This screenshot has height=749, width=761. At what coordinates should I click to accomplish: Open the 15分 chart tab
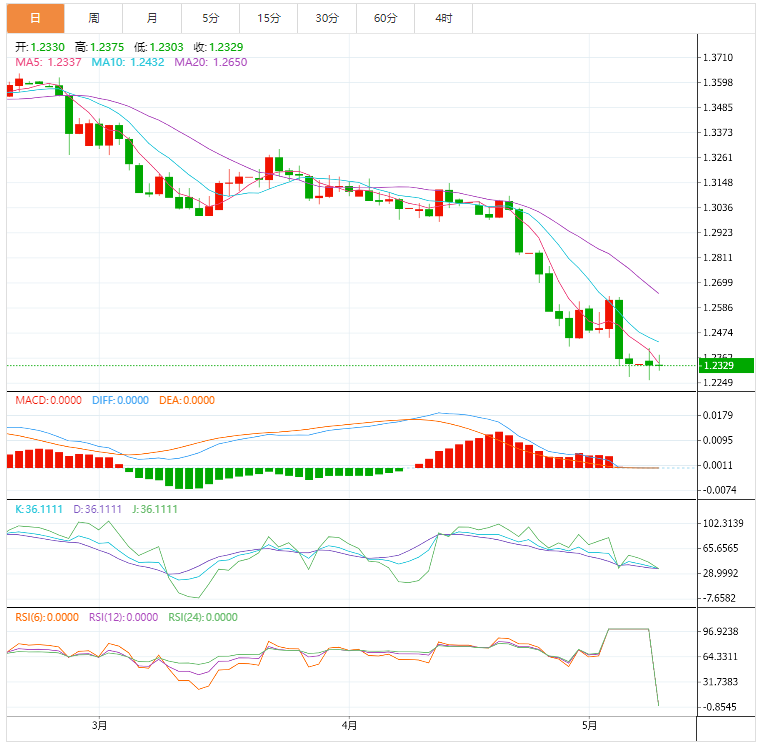[269, 18]
